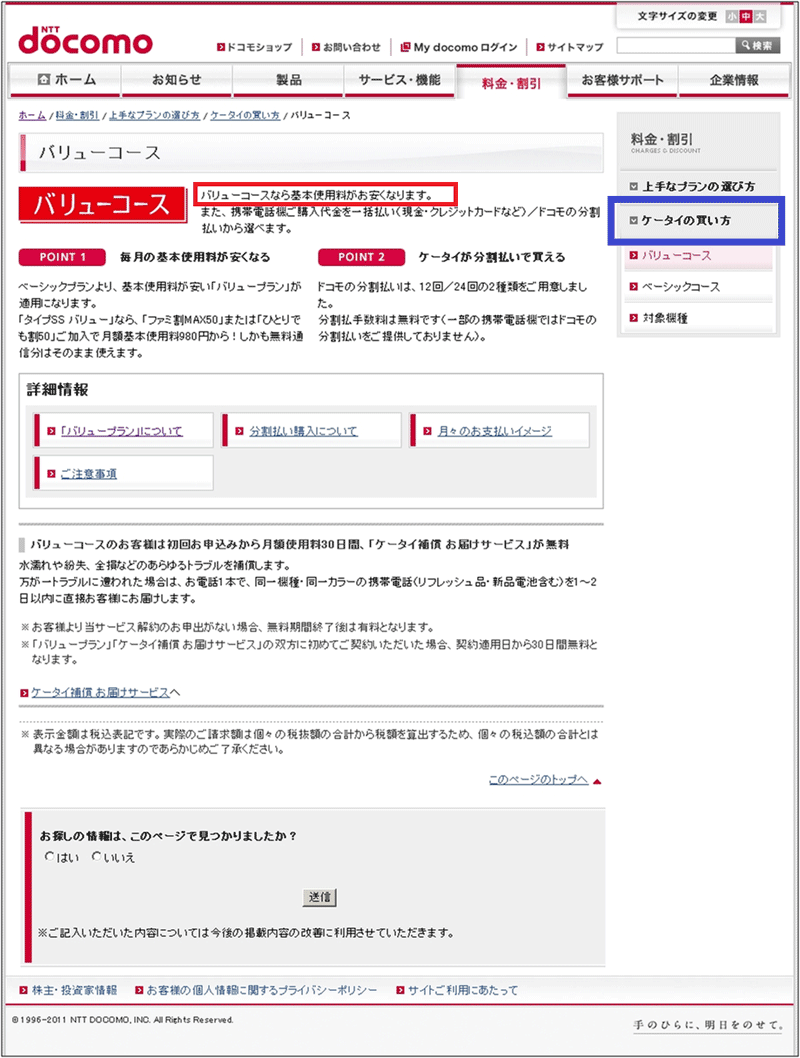800x1058 pixels.
Task: Click the search input field
Action: tap(676, 45)
